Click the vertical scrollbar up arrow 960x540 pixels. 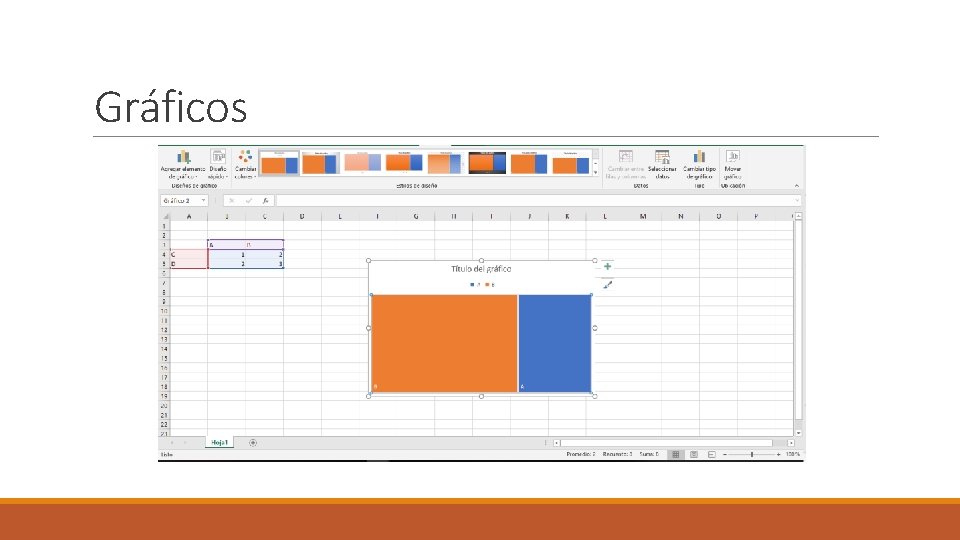(x=798, y=217)
